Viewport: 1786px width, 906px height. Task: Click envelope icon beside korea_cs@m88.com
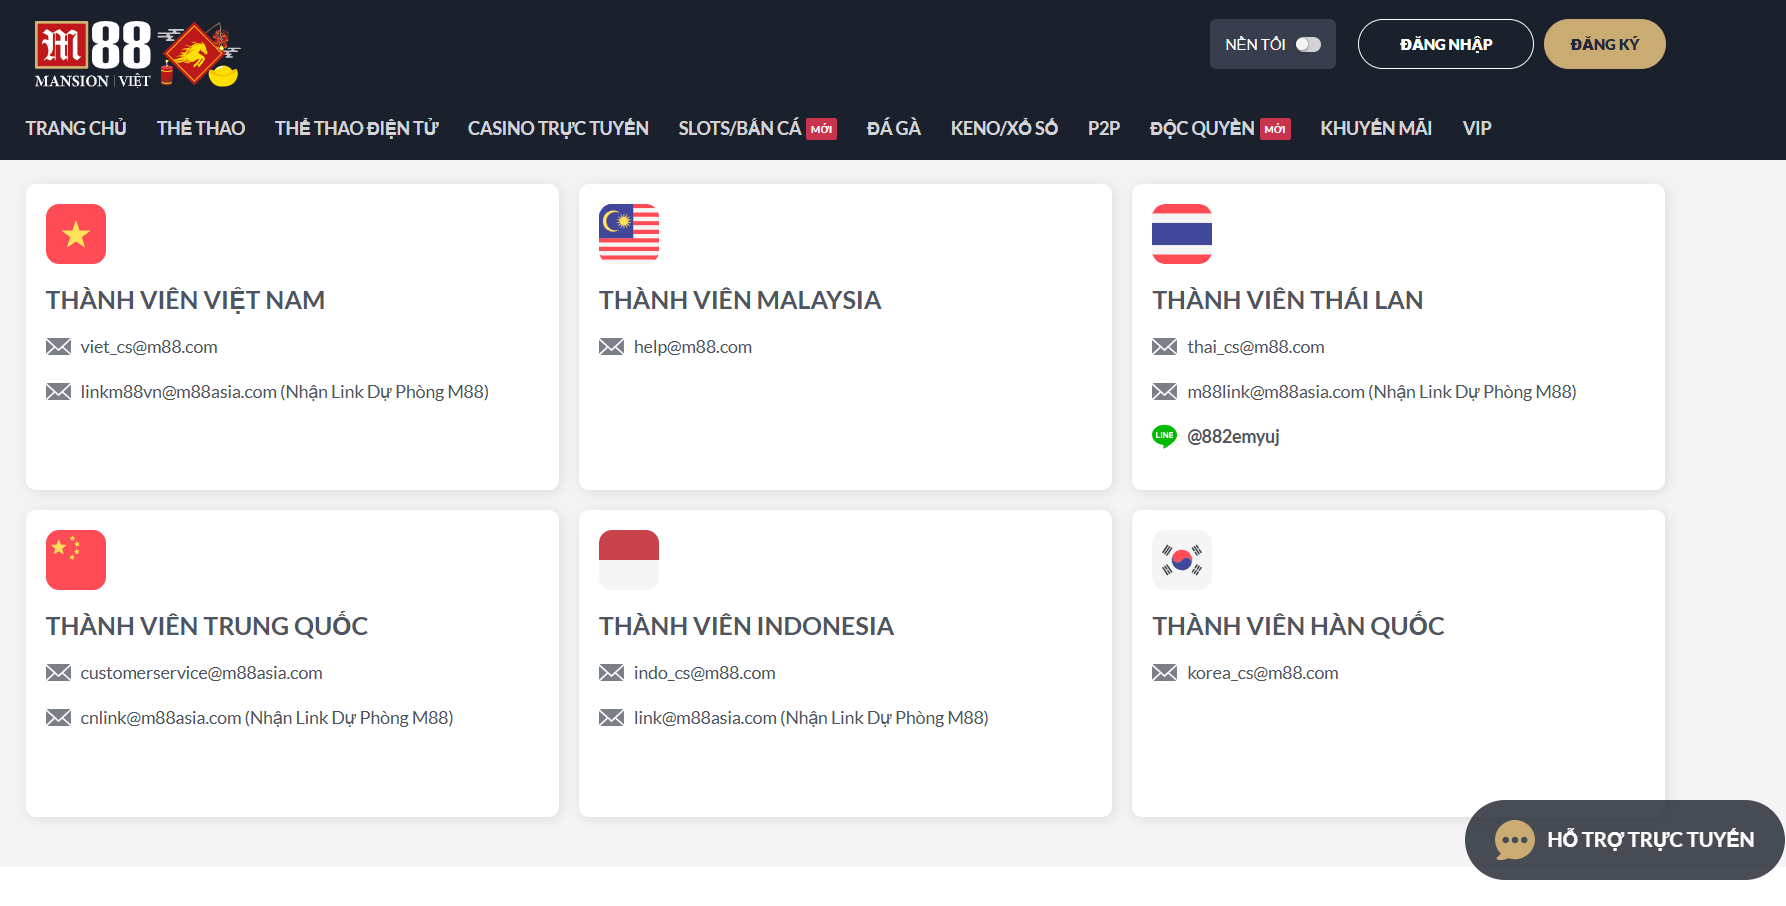coord(1165,673)
